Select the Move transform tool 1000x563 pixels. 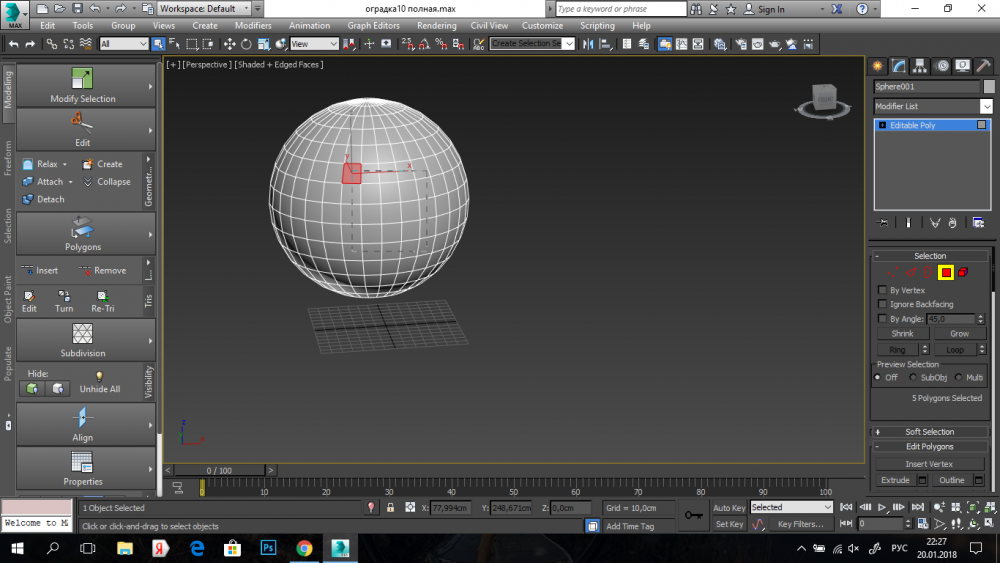click(x=229, y=44)
